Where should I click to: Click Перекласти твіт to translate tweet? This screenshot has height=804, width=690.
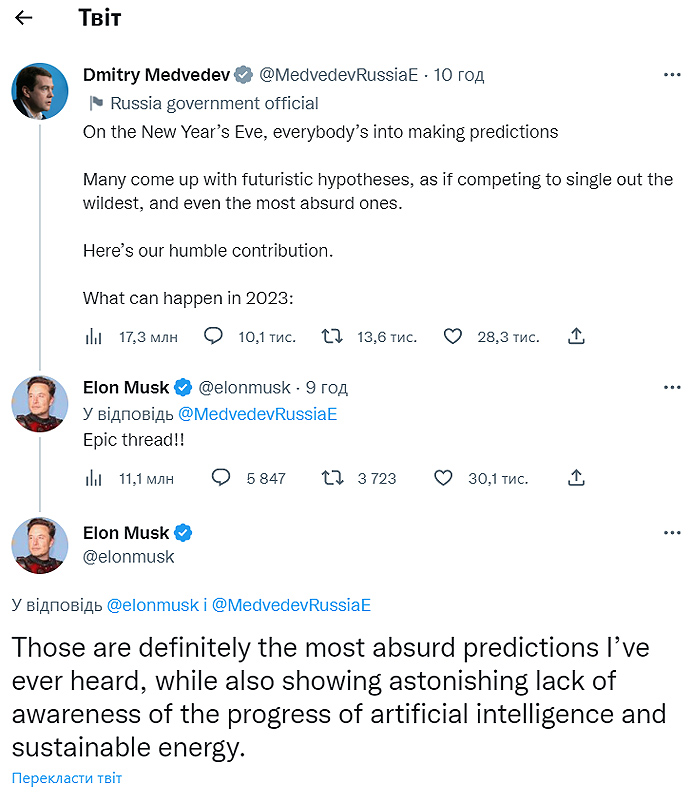[67, 778]
